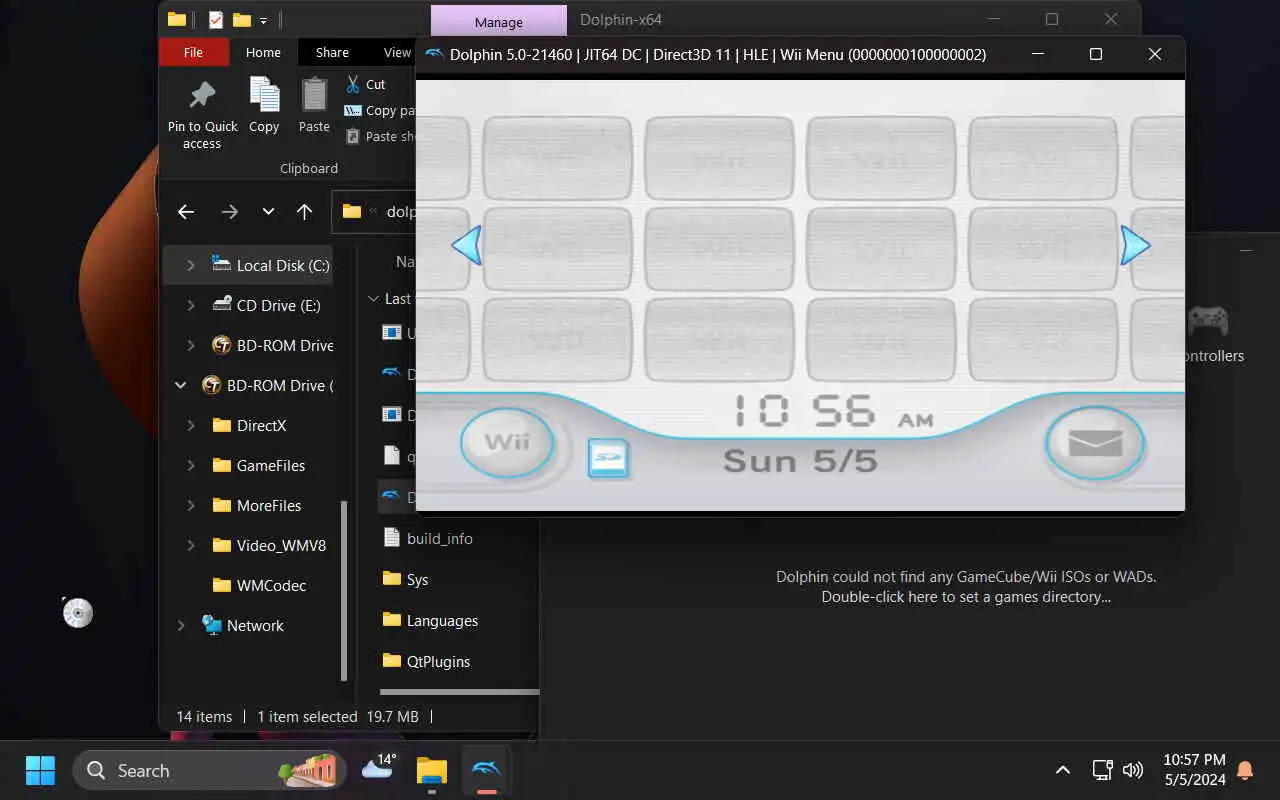Click the Wii Menu clock showing 10 56 AM
The width and height of the screenshot is (1280, 800).
point(832,412)
